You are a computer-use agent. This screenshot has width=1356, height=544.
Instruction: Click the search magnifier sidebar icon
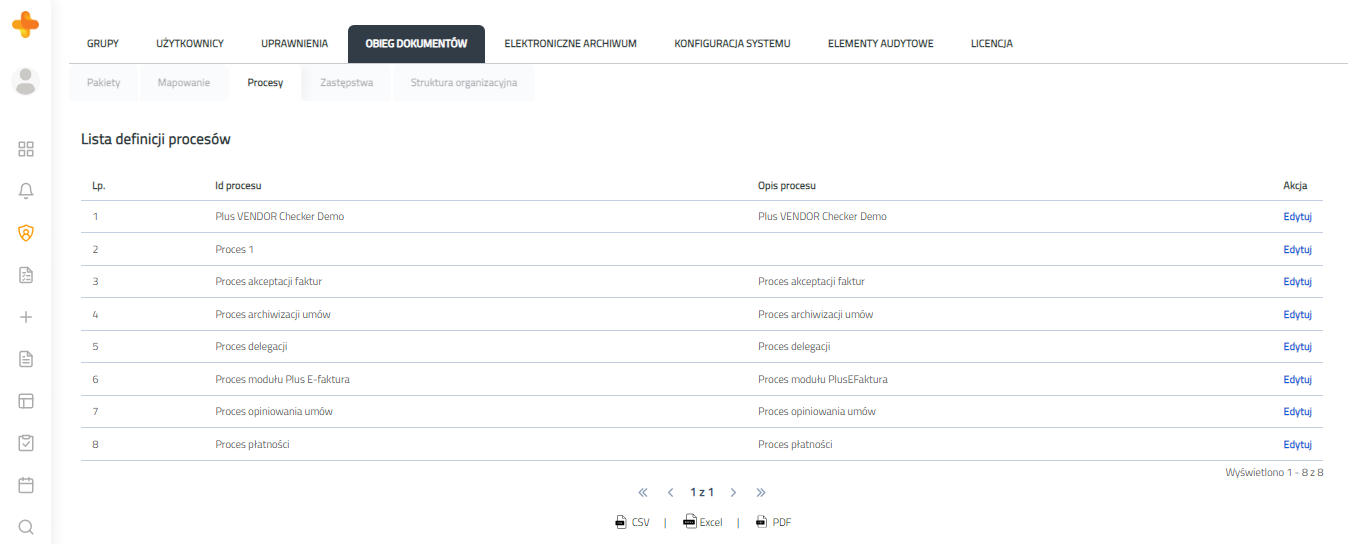[x=26, y=527]
